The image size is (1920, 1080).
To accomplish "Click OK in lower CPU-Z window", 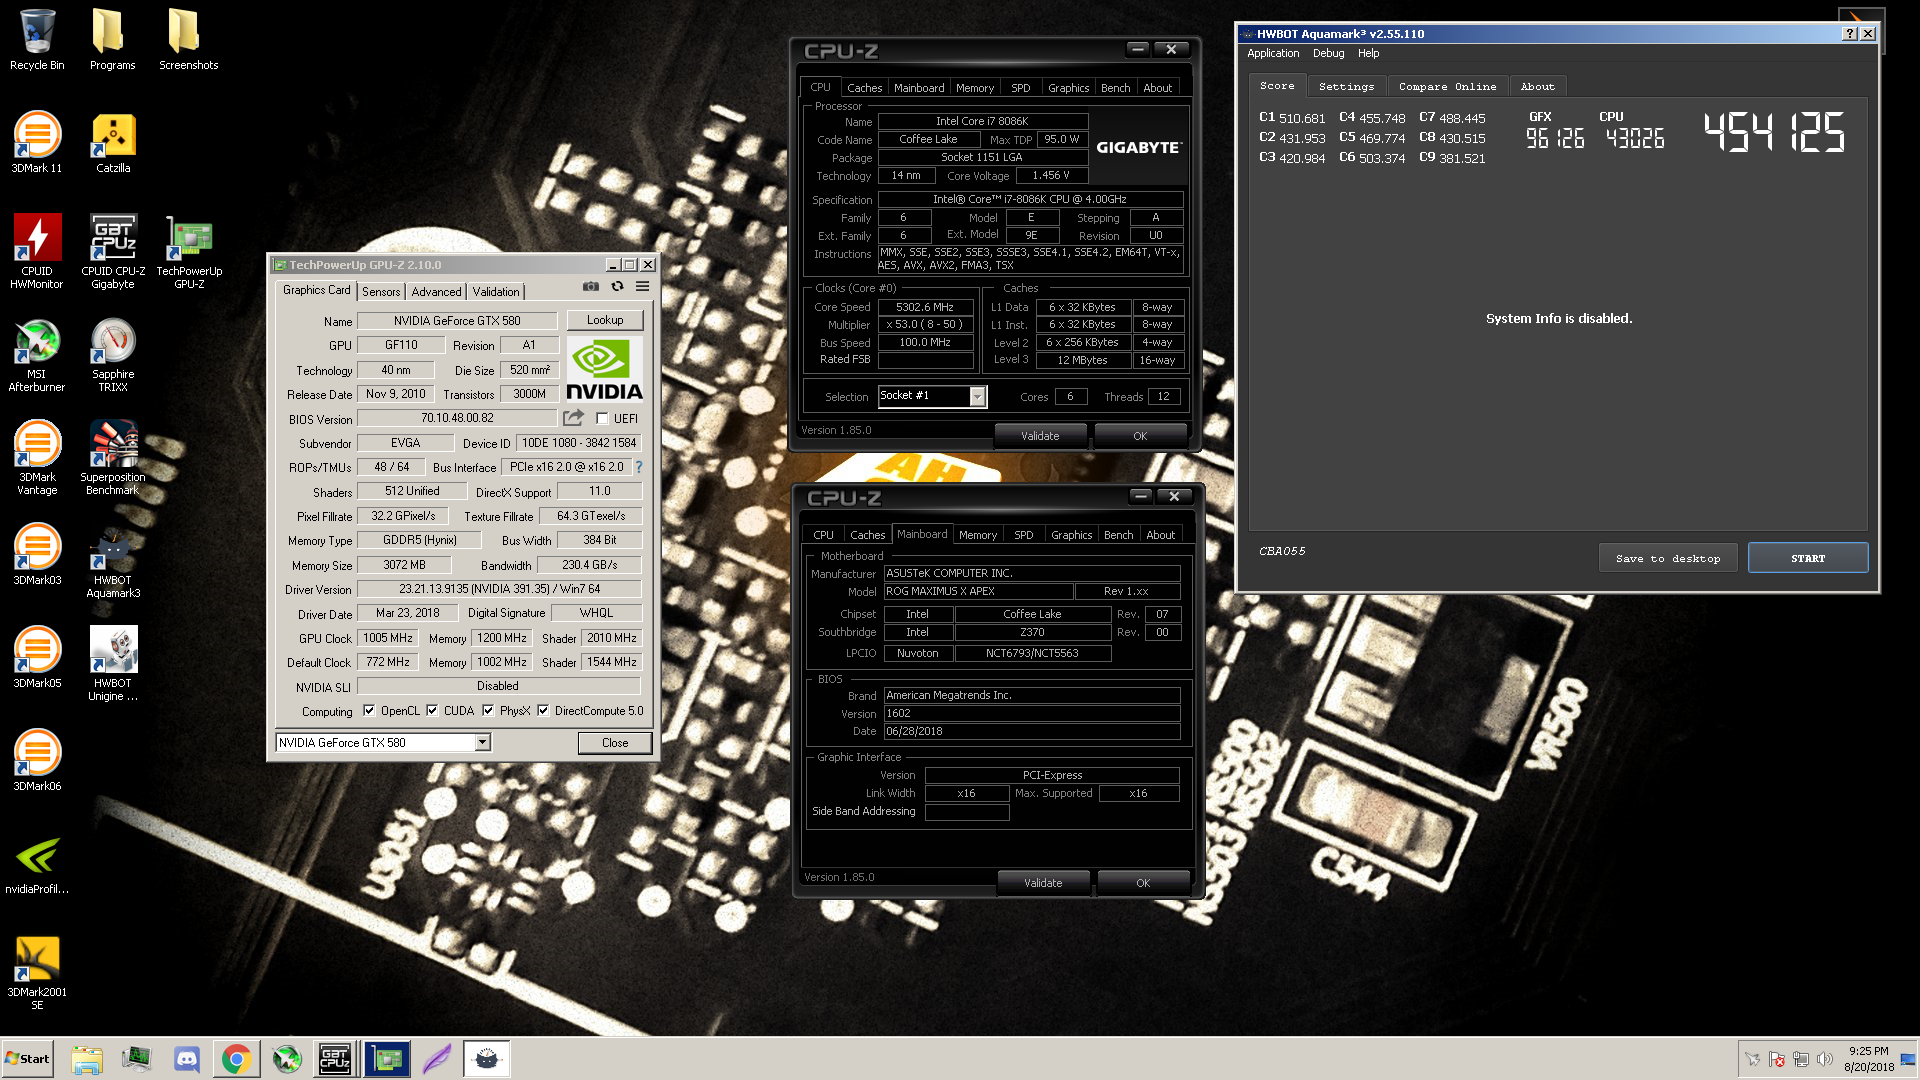I will coord(1143,883).
